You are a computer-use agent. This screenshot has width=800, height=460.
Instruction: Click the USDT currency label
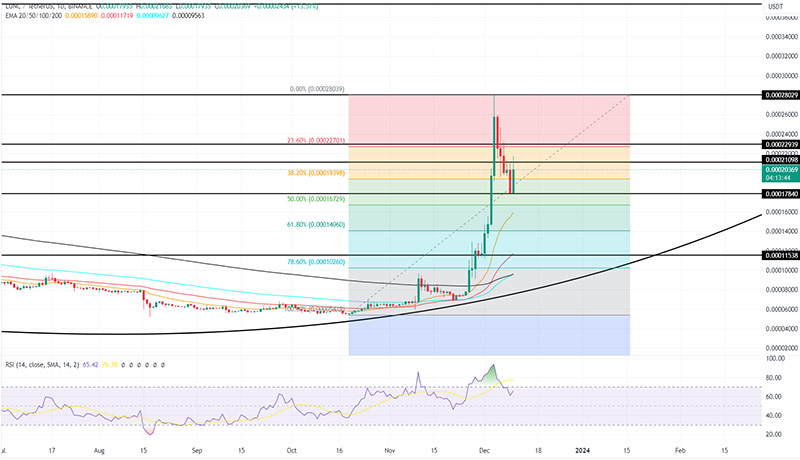774,7
